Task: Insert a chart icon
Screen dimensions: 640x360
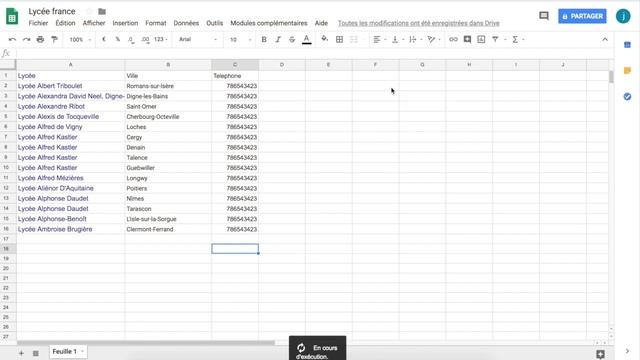Action: click(x=481, y=40)
